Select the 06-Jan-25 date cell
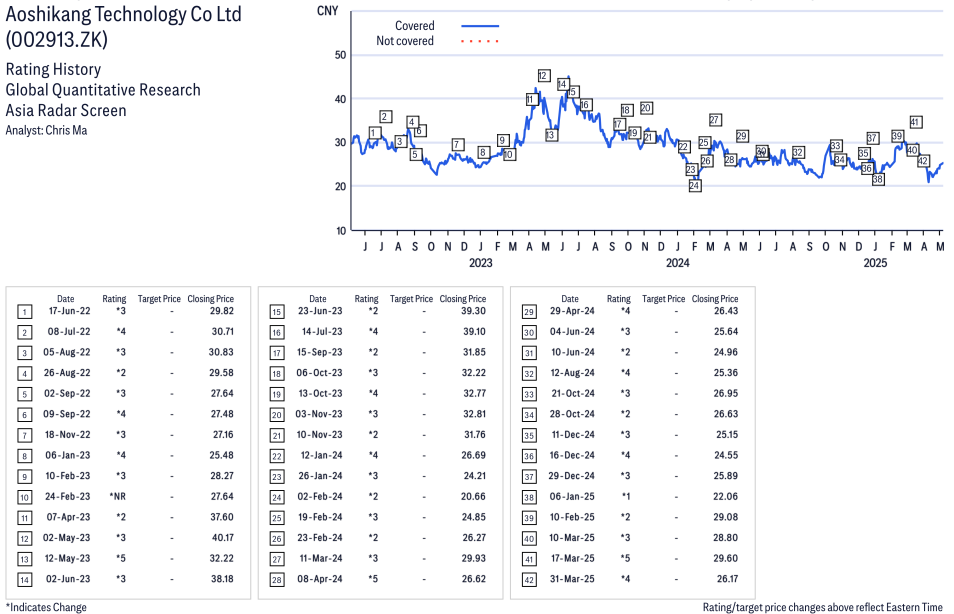Viewport: 954px width, 614px height. point(573,497)
